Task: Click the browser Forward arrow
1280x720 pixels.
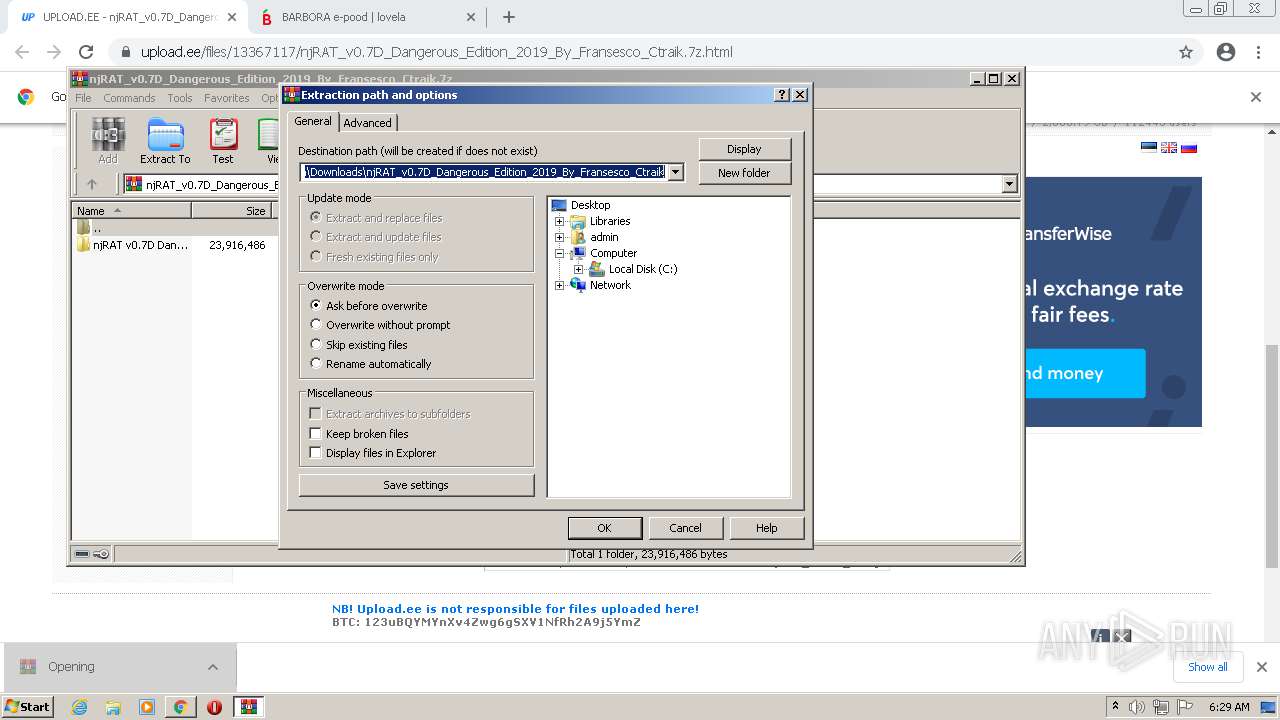Action: coord(54,52)
